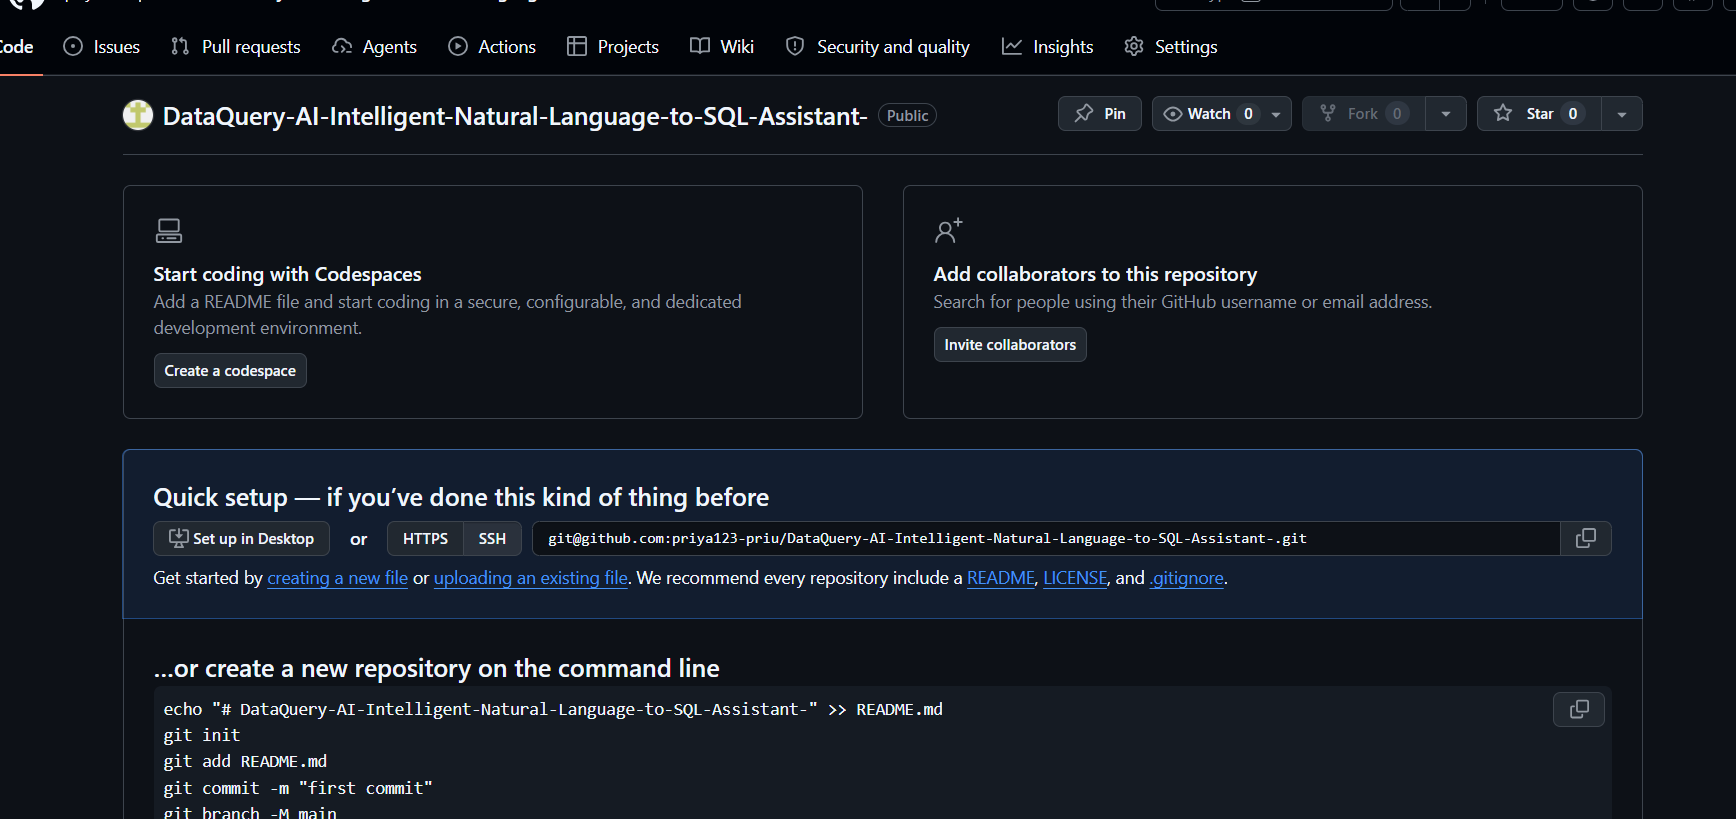Click Set up in Desktop
Viewport: 1736px width, 819px height.
241,539
